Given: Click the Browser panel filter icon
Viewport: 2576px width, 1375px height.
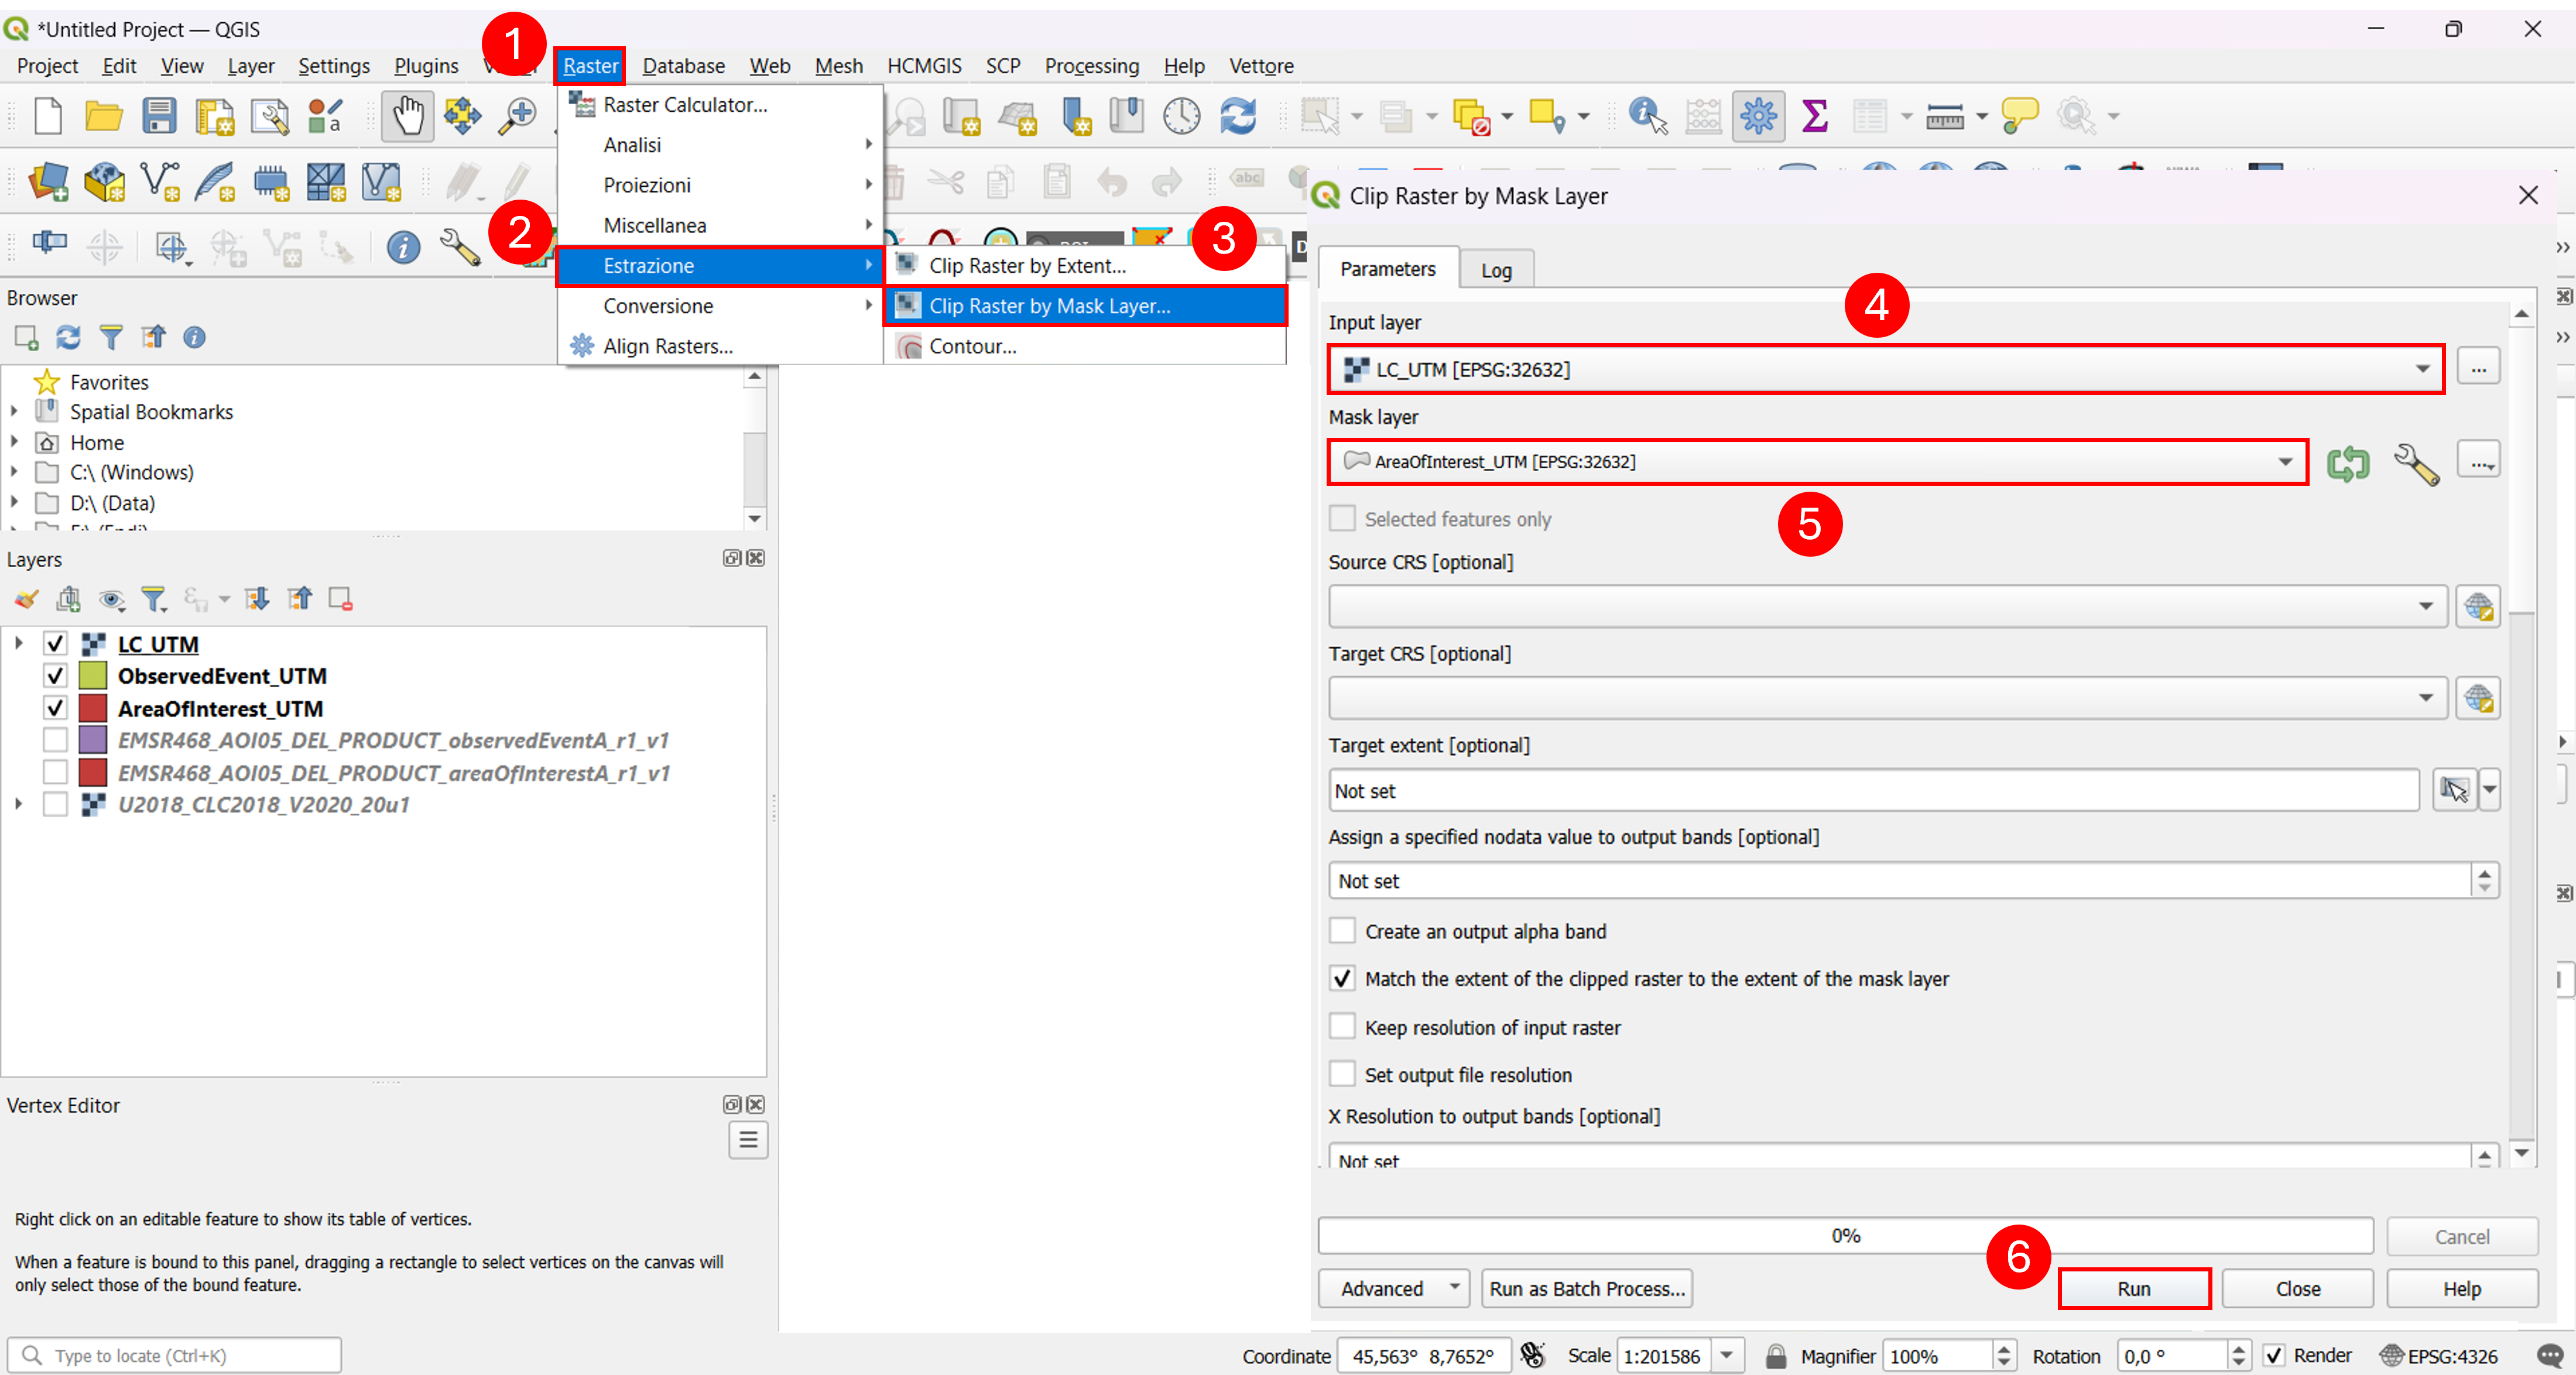Looking at the screenshot, I should tap(111, 338).
